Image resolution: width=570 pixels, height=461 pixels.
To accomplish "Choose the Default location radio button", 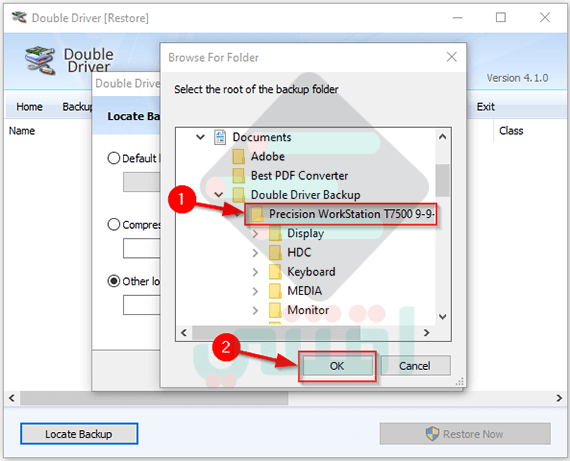I will pyautogui.click(x=114, y=158).
